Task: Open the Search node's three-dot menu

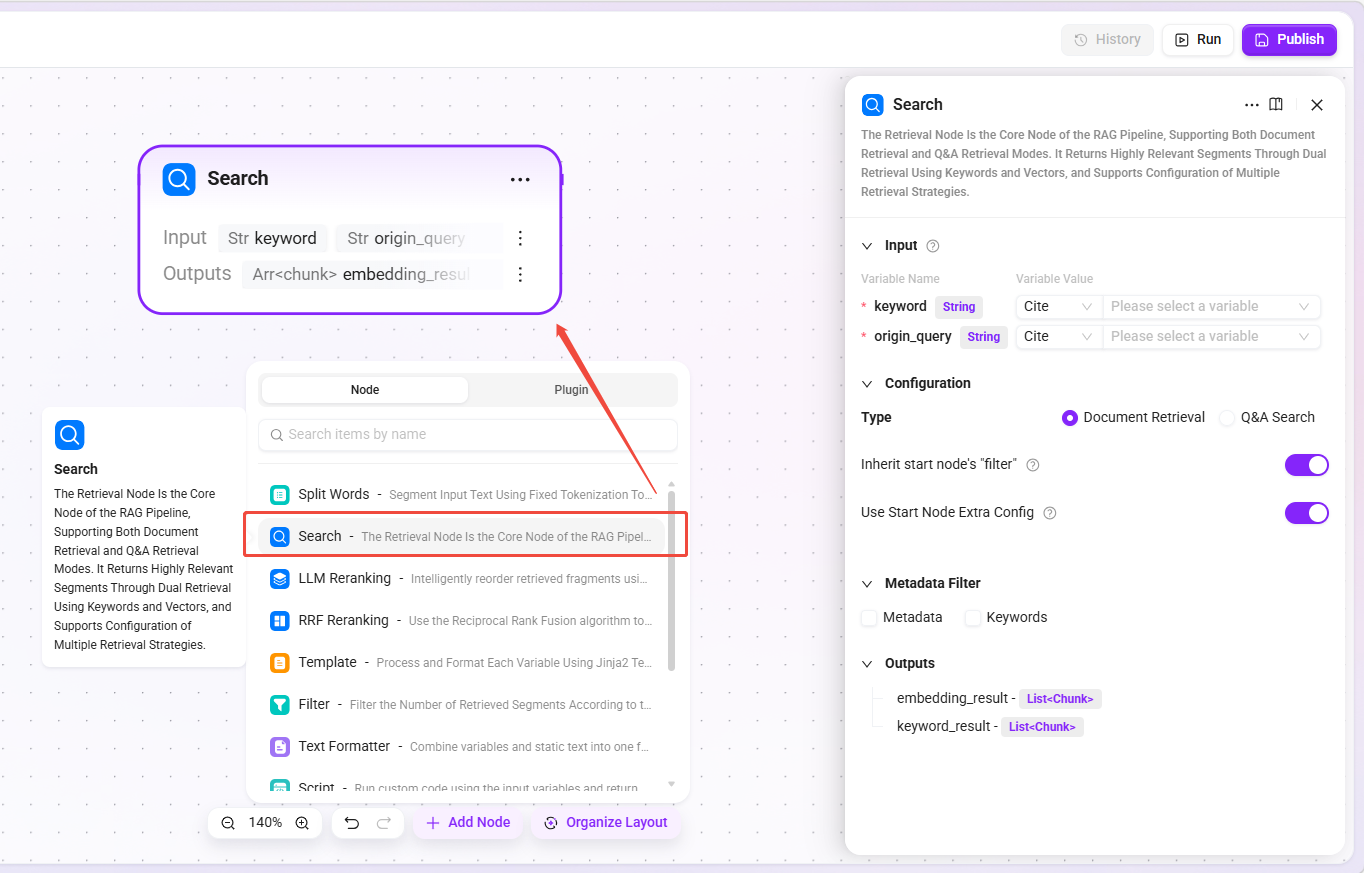Action: [520, 180]
